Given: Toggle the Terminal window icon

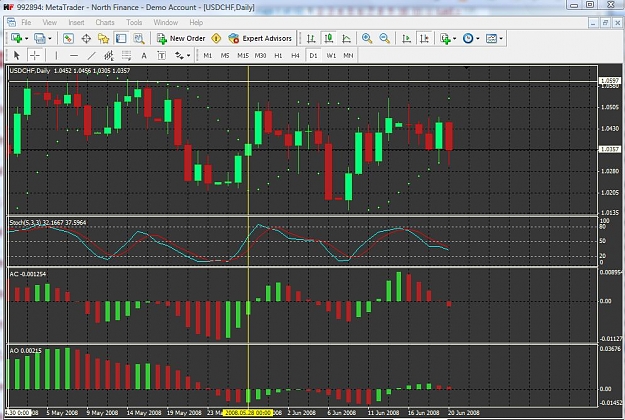Looking at the screenshot, I should click(121, 39).
